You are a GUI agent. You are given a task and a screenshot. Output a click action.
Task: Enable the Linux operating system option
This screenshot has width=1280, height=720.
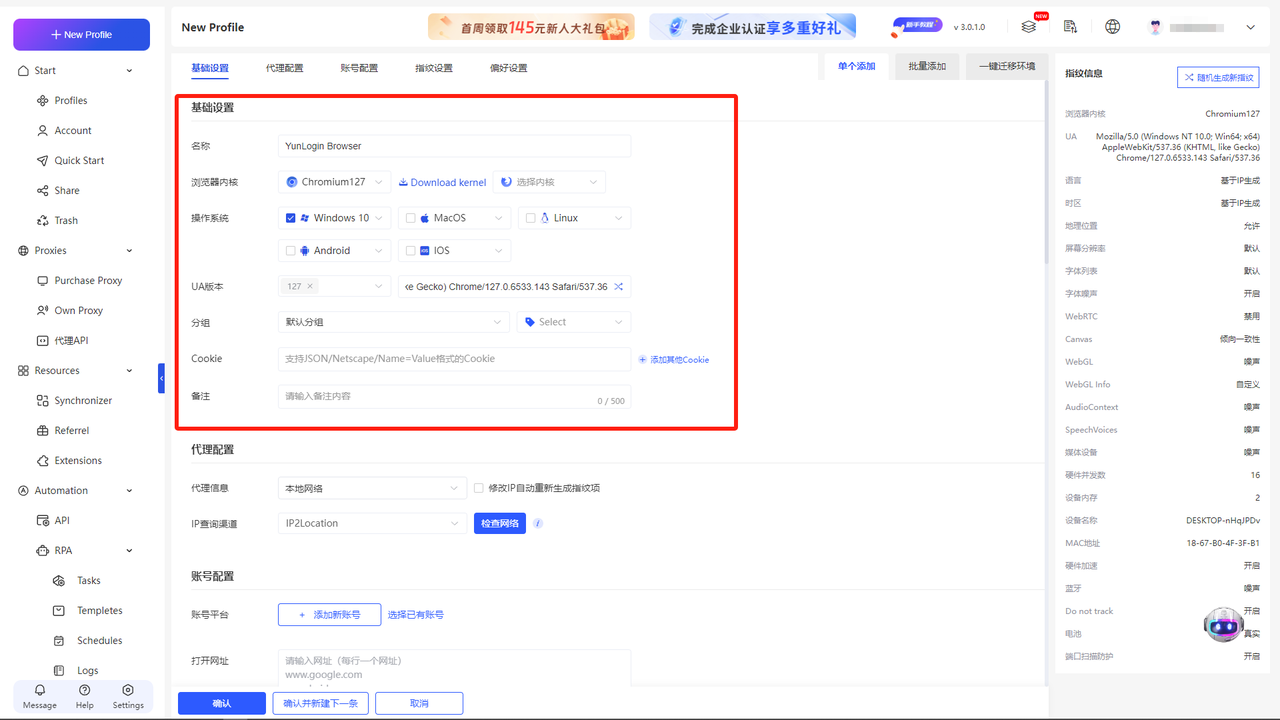pyautogui.click(x=532, y=217)
